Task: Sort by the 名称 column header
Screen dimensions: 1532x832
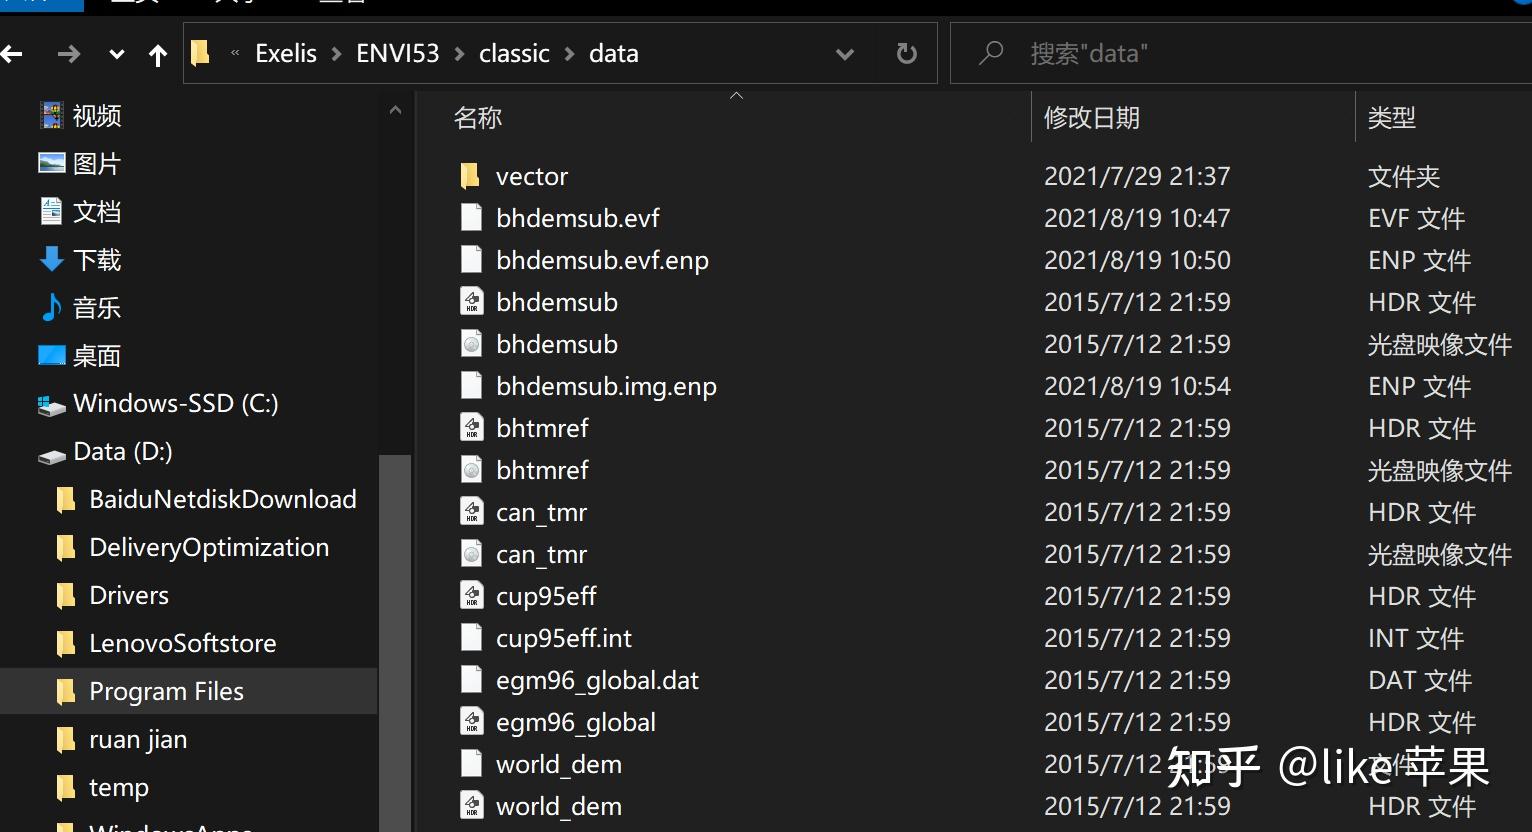Action: point(478,118)
